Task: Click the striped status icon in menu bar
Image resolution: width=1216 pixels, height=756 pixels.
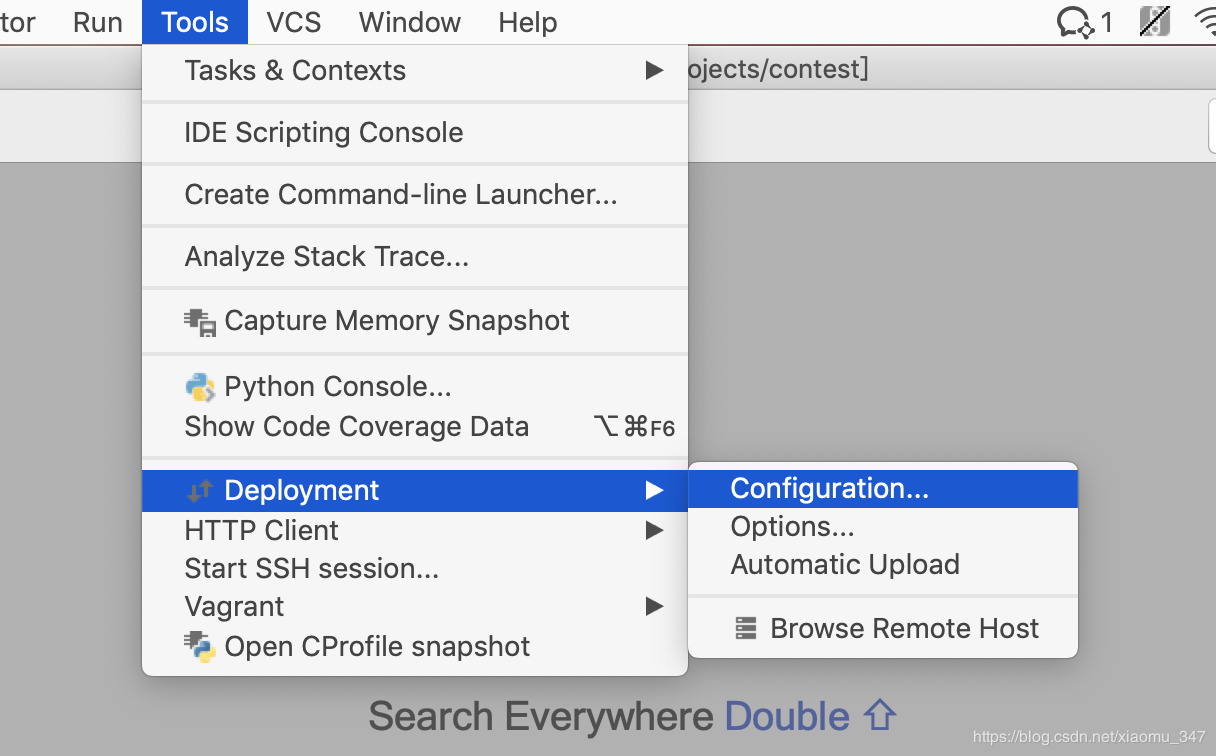Action: [1155, 22]
